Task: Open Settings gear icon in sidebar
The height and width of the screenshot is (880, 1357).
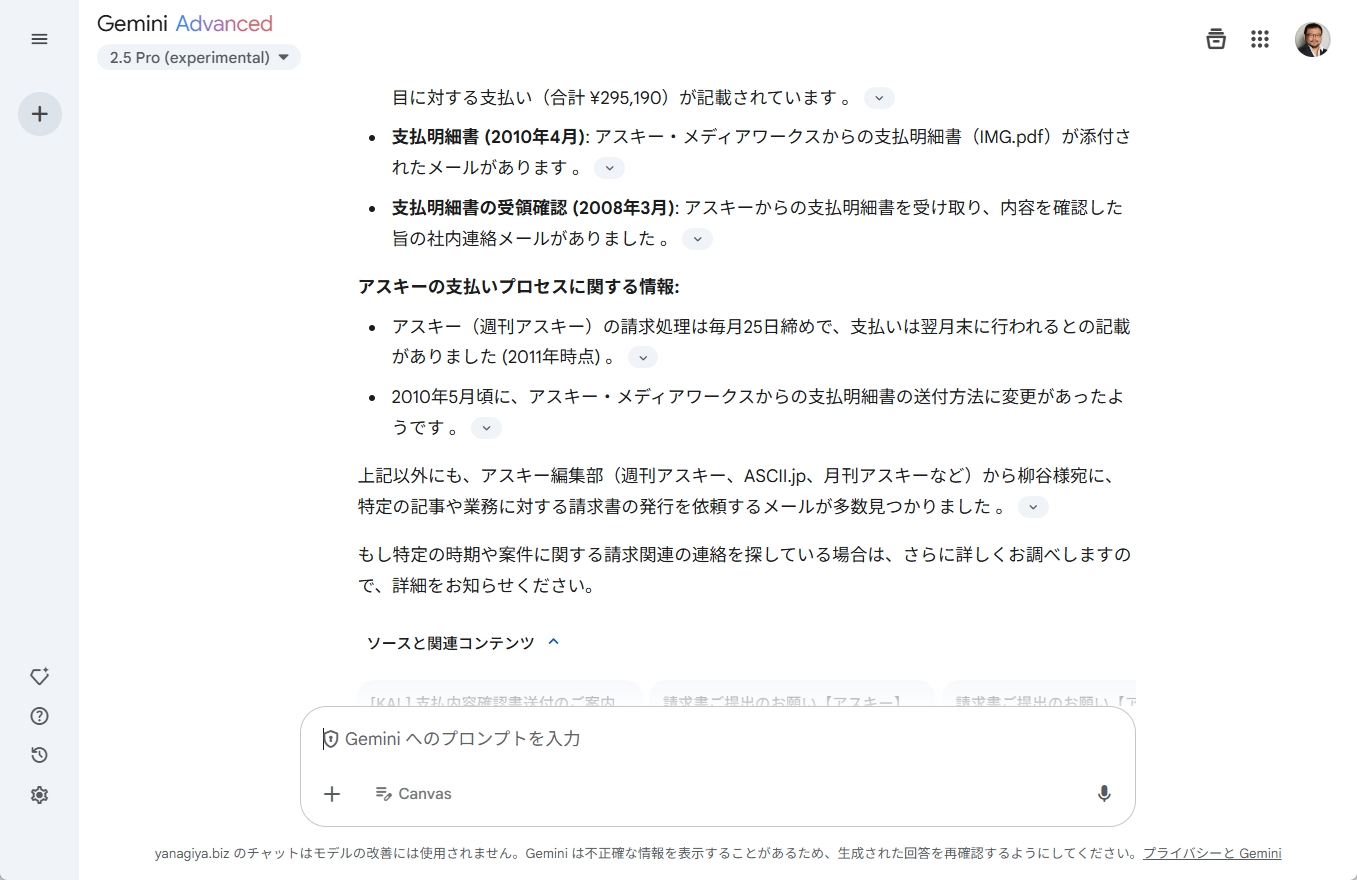Action: (39, 795)
